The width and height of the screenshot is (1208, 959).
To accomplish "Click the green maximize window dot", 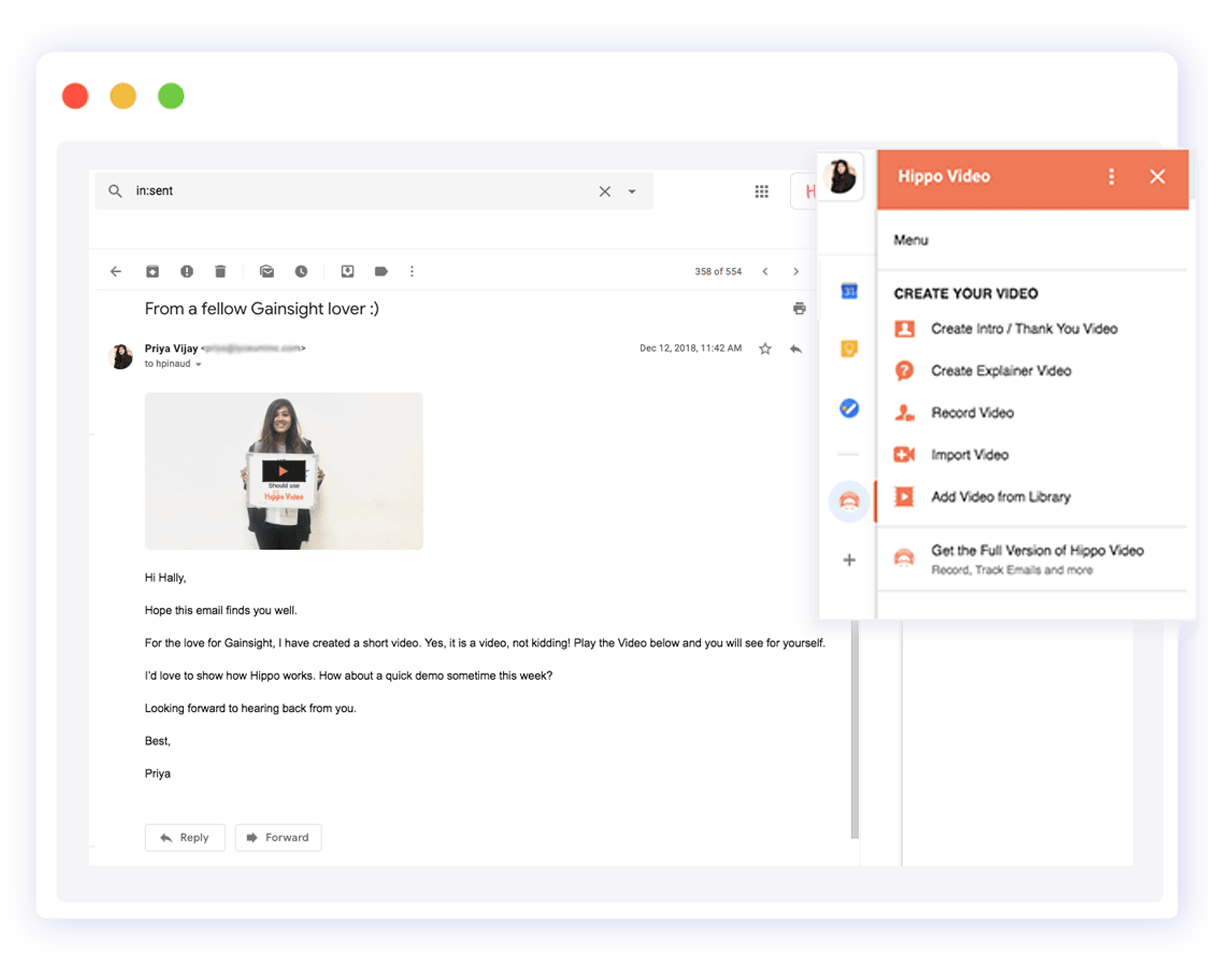I will 171,96.
